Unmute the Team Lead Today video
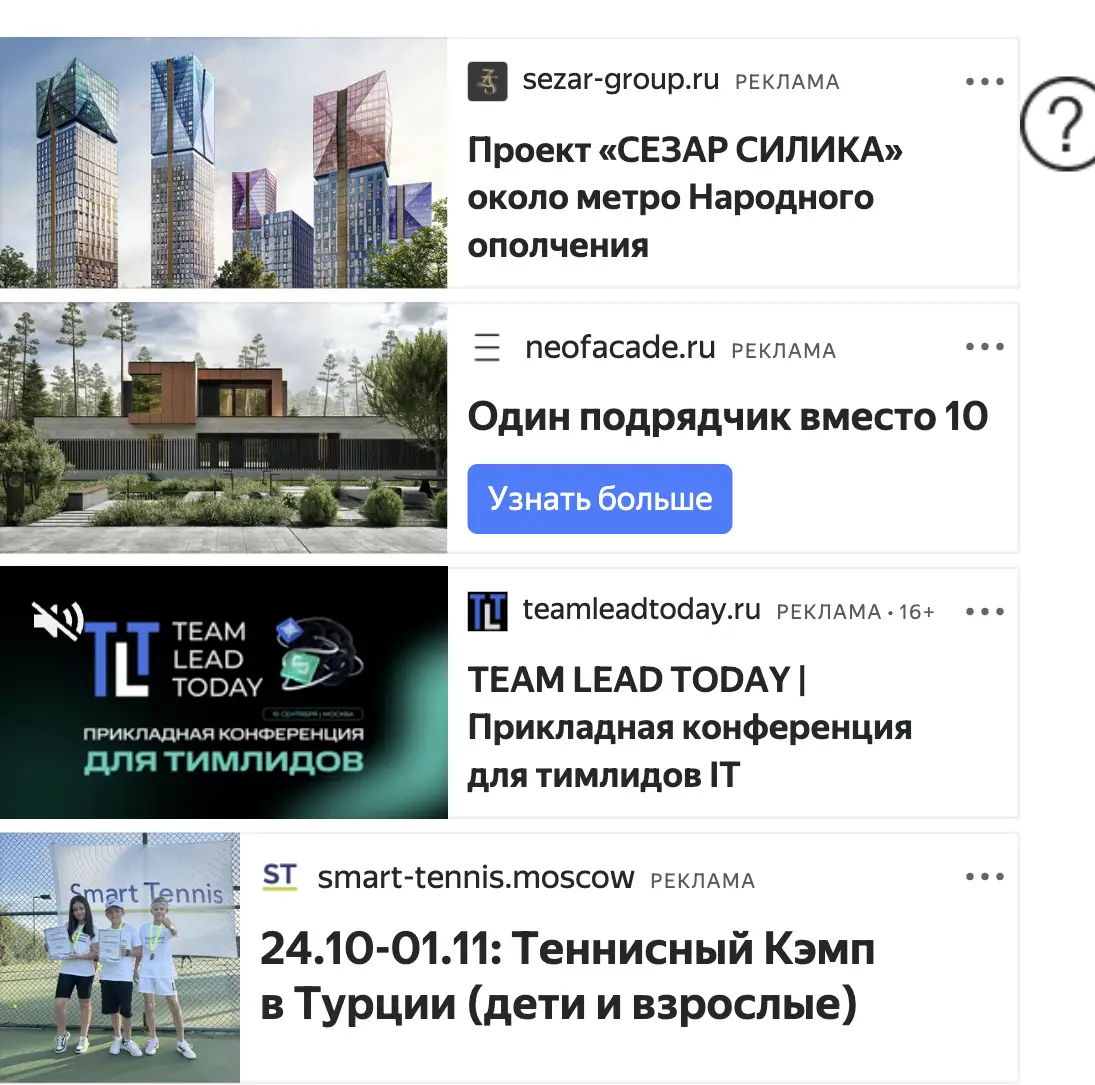 point(58,620)
